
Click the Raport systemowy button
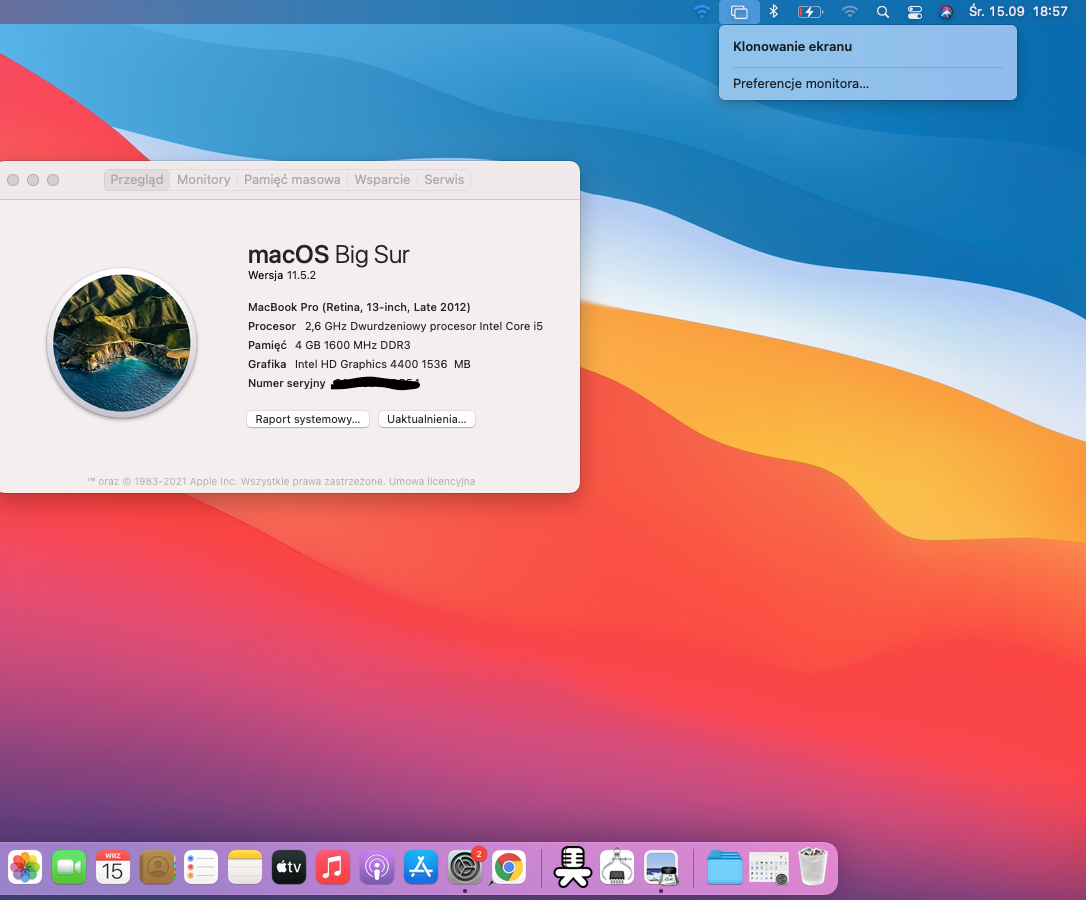pyautogui.click(x=307, y=419)
